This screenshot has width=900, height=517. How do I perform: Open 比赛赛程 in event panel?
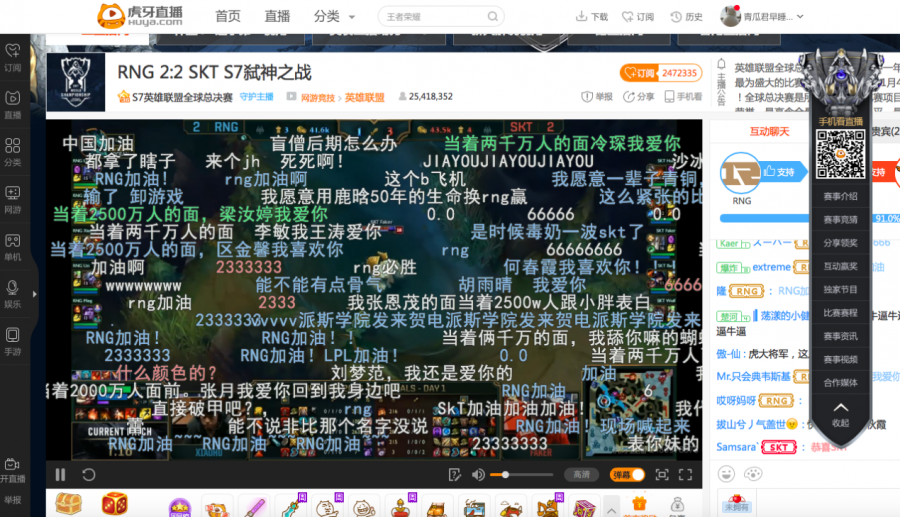840,313
